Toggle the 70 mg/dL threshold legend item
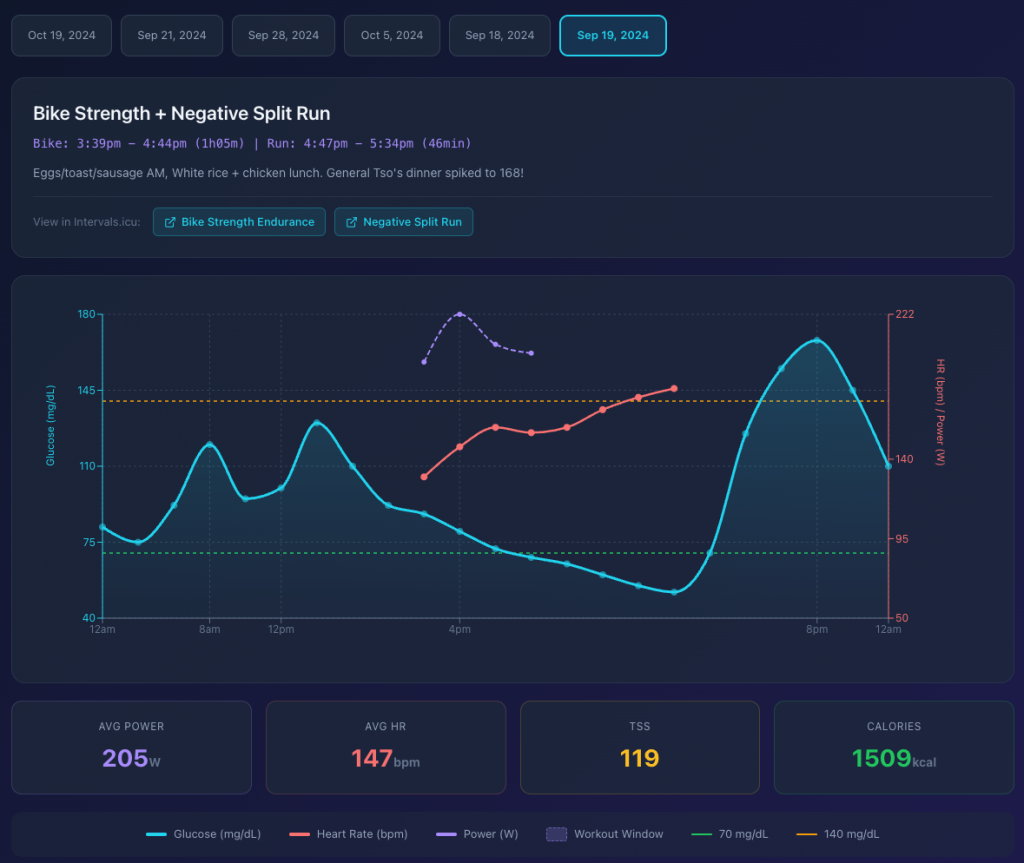Screen dimensions: 1024x863 [x=731, y=834]
